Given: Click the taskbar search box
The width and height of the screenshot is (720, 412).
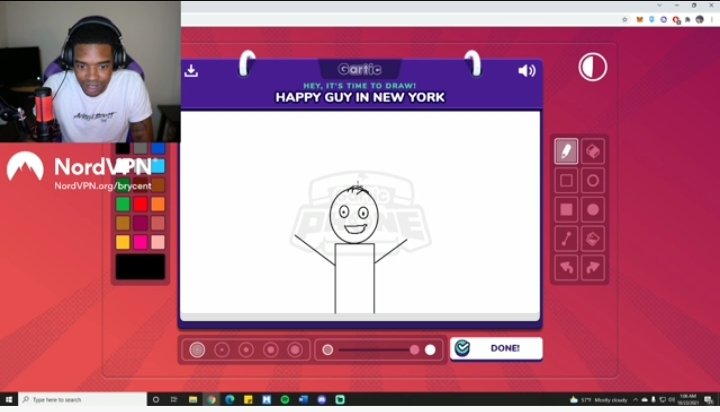Looking at the screenshot, I should coord(83,400).
